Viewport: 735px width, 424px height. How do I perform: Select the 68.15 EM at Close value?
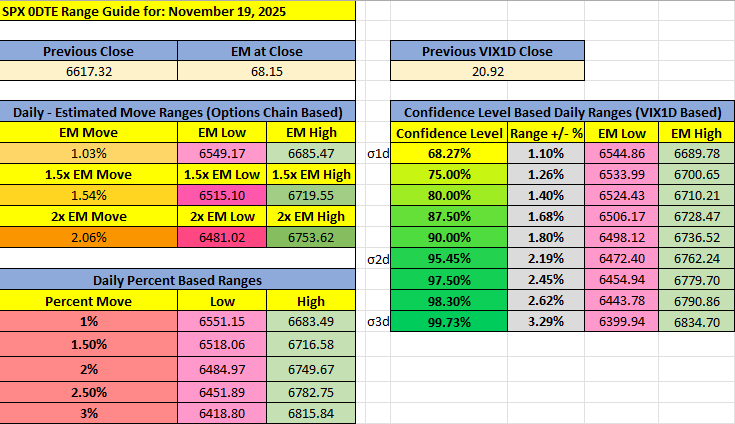click(266, 71)
